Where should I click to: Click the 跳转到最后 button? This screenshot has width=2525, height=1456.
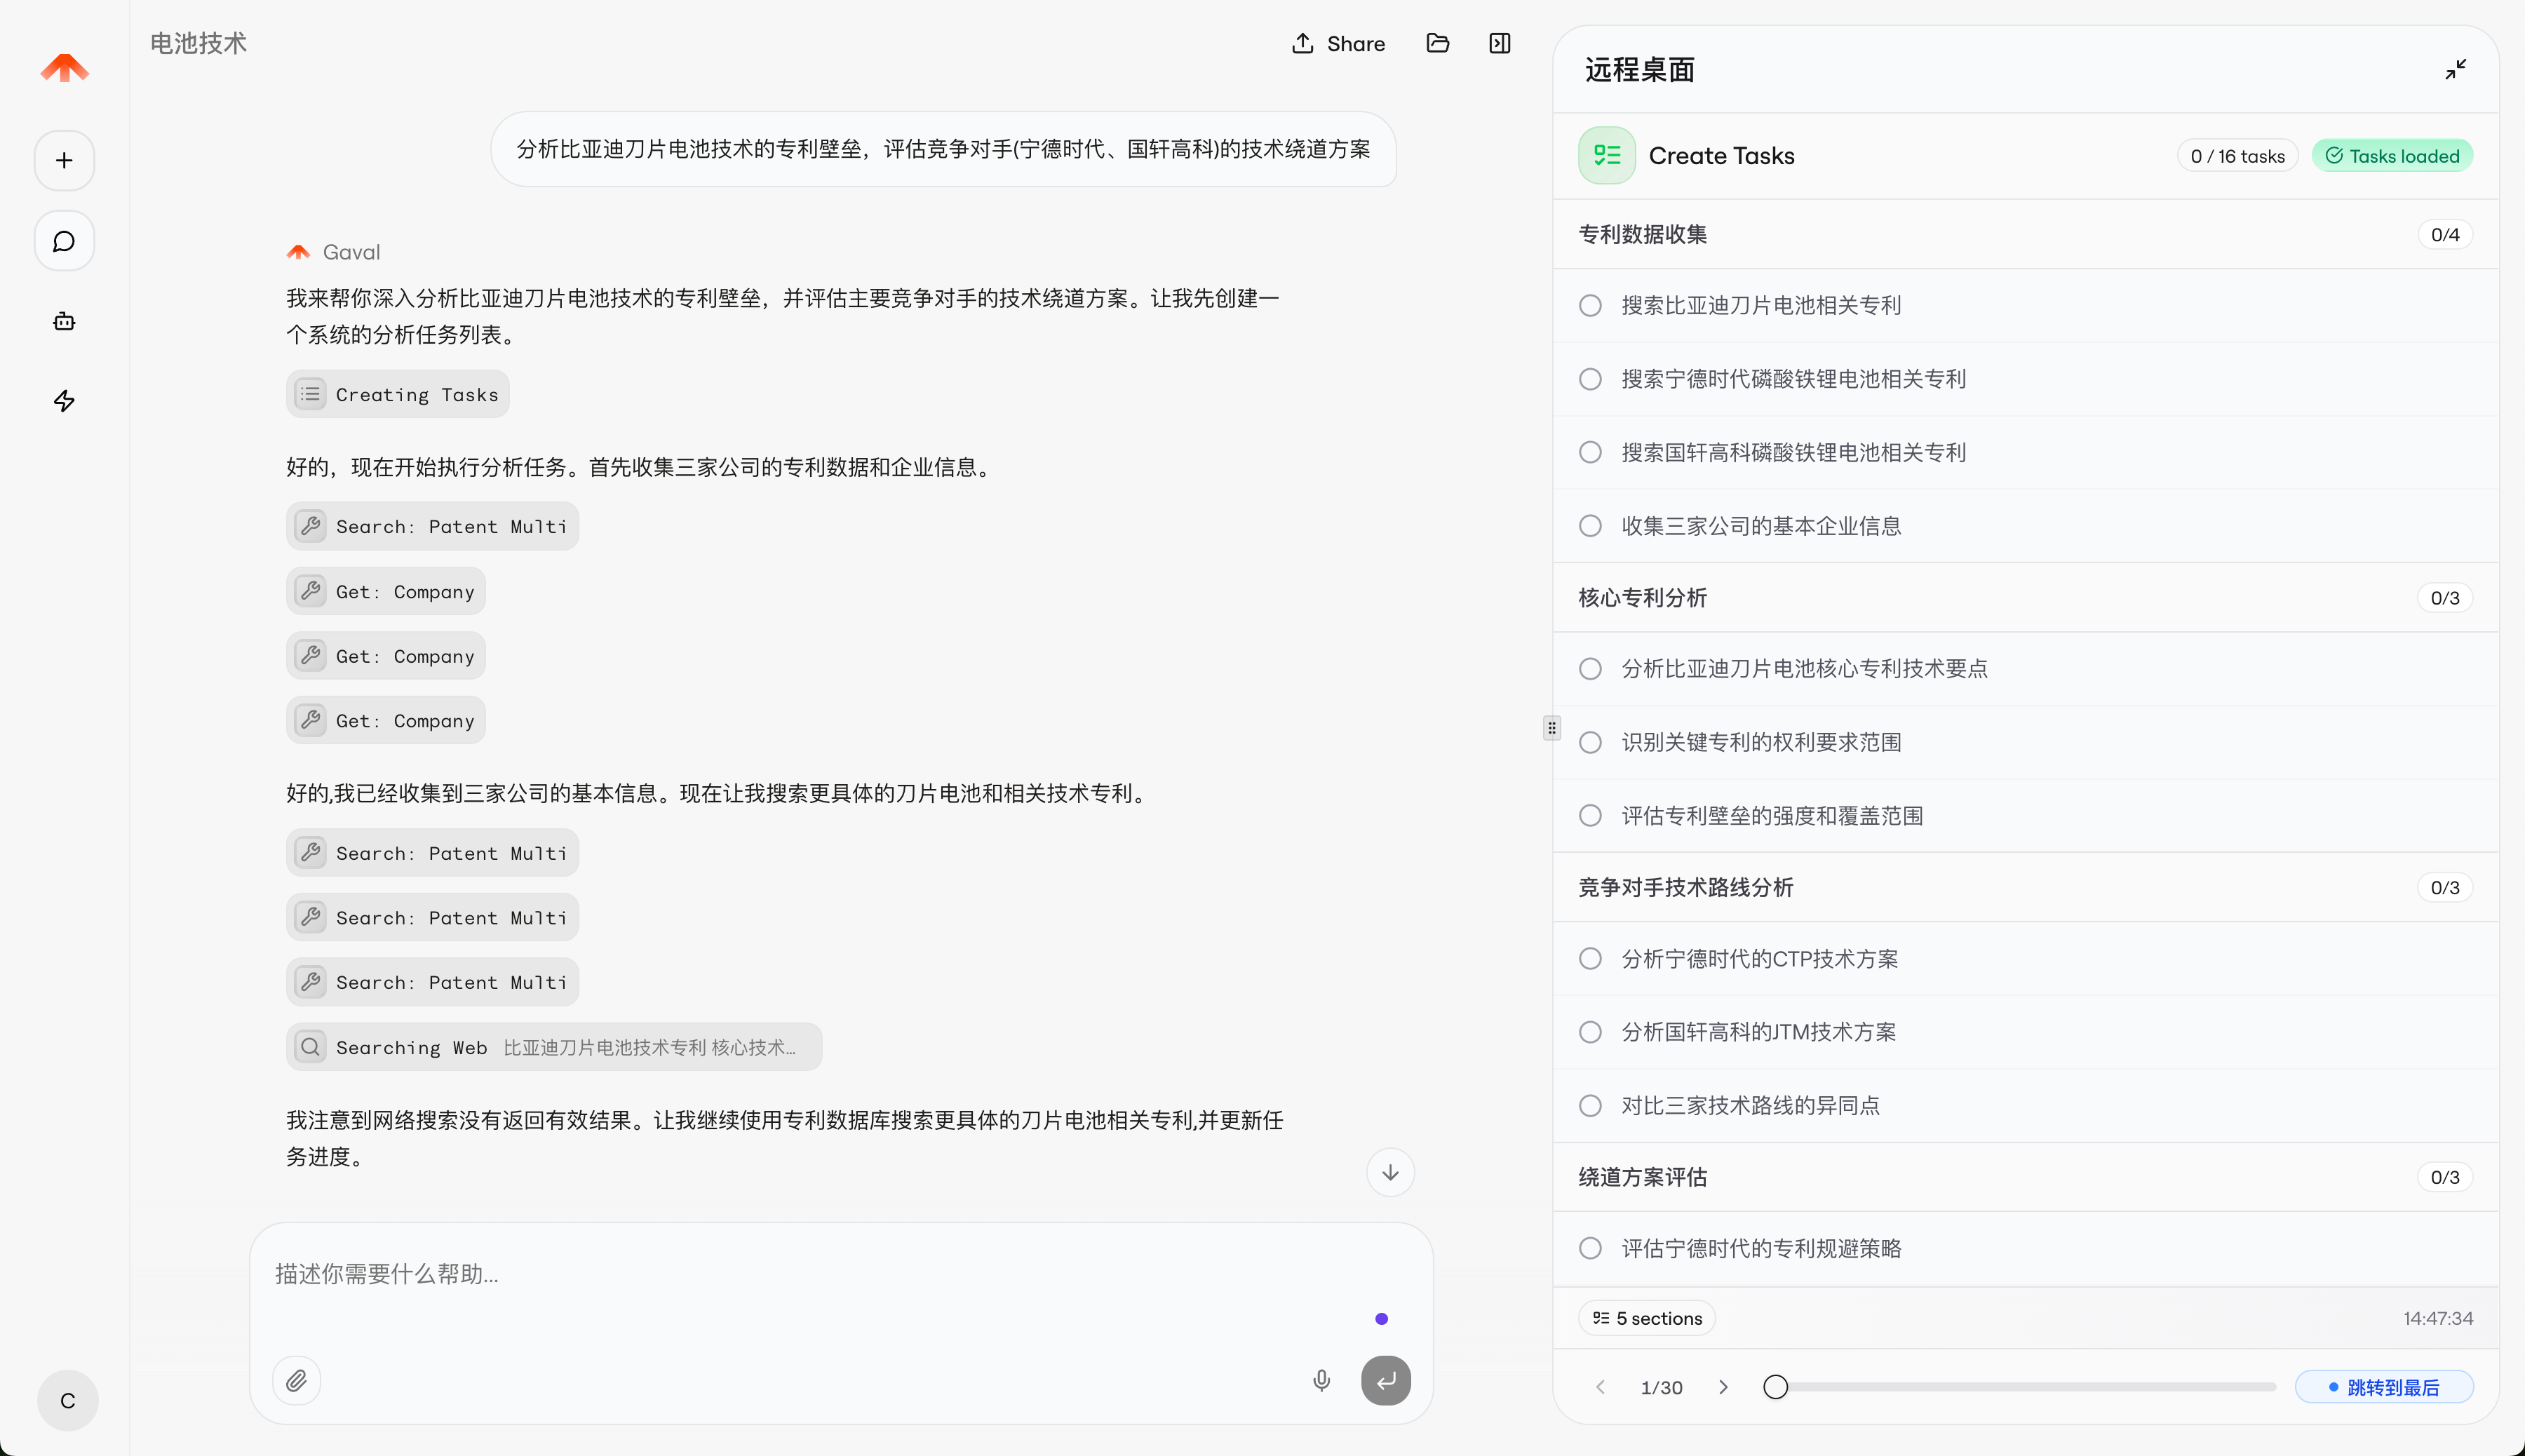coord(2384,1387)
